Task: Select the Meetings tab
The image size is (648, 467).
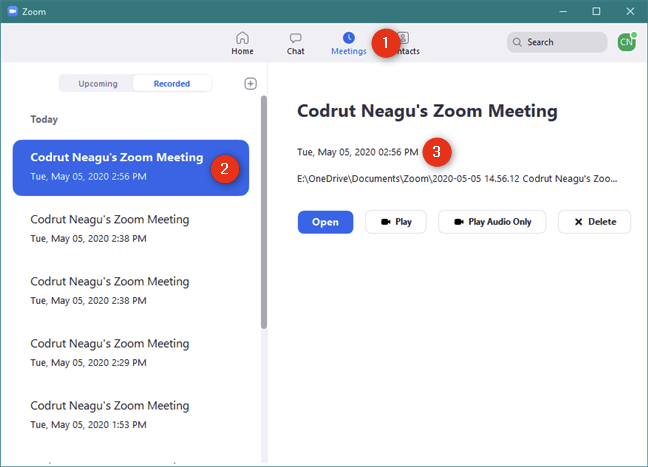Action: point(349,43)
